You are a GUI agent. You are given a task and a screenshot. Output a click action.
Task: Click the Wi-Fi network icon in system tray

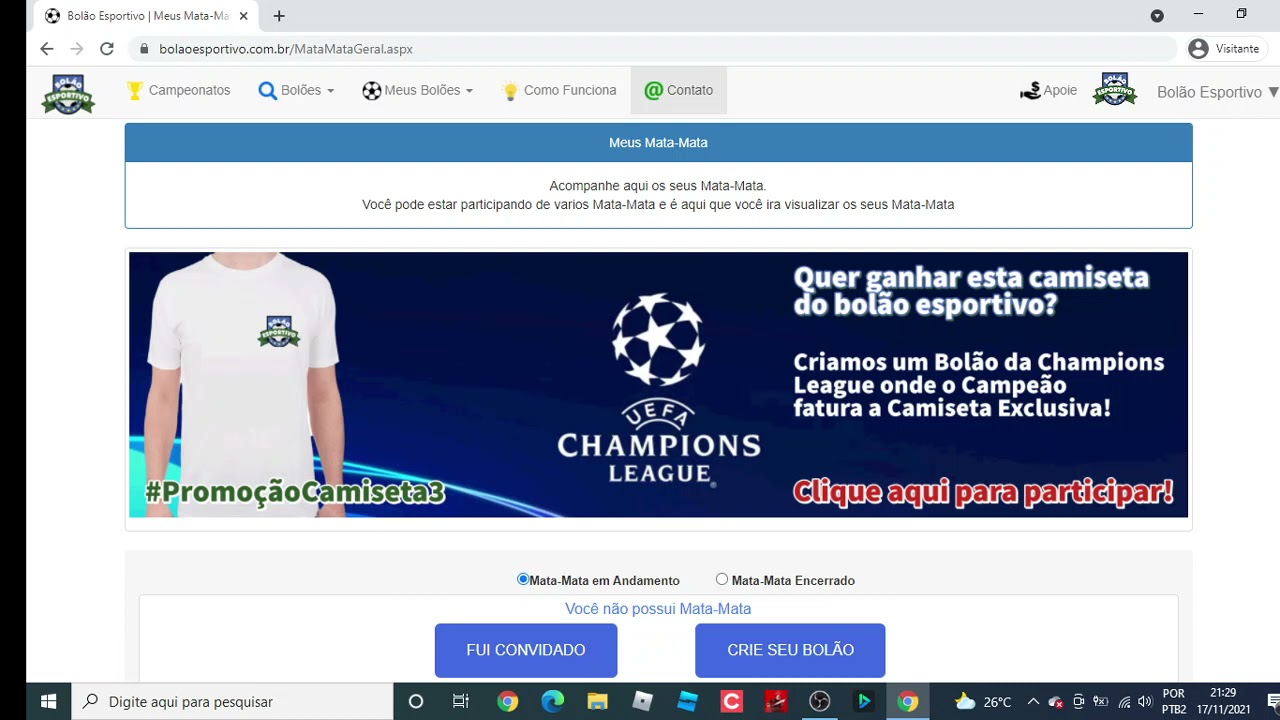tap(1124, 702)
